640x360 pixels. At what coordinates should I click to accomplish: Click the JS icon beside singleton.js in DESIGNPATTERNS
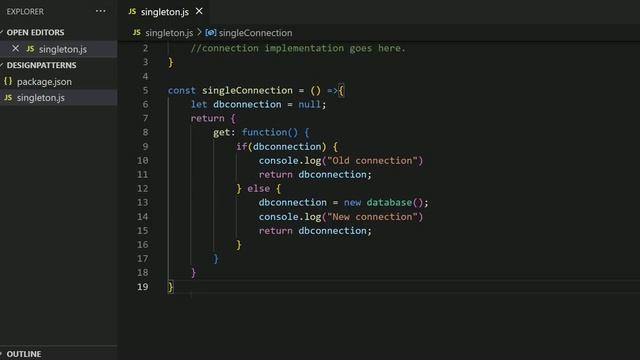coord(8,98)
